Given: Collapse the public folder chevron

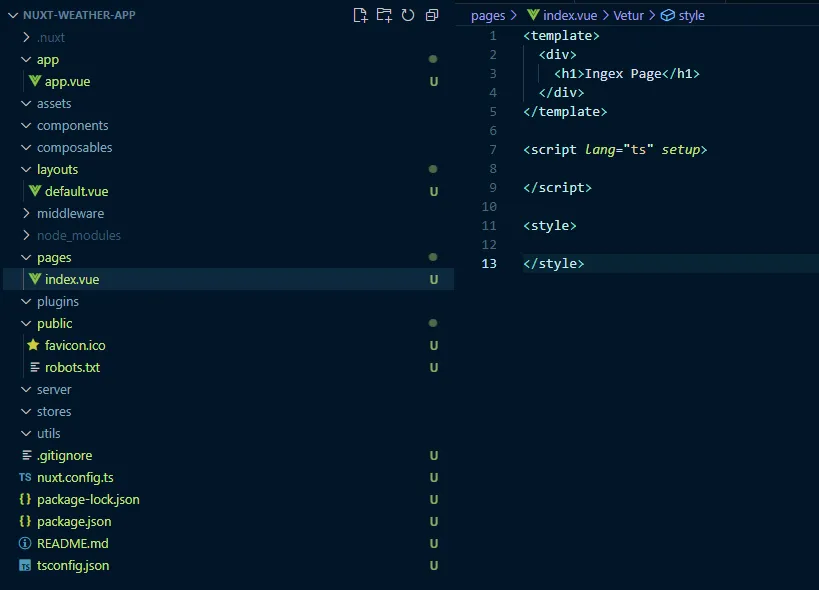Looking at the screenshot, I should [26, 323].
